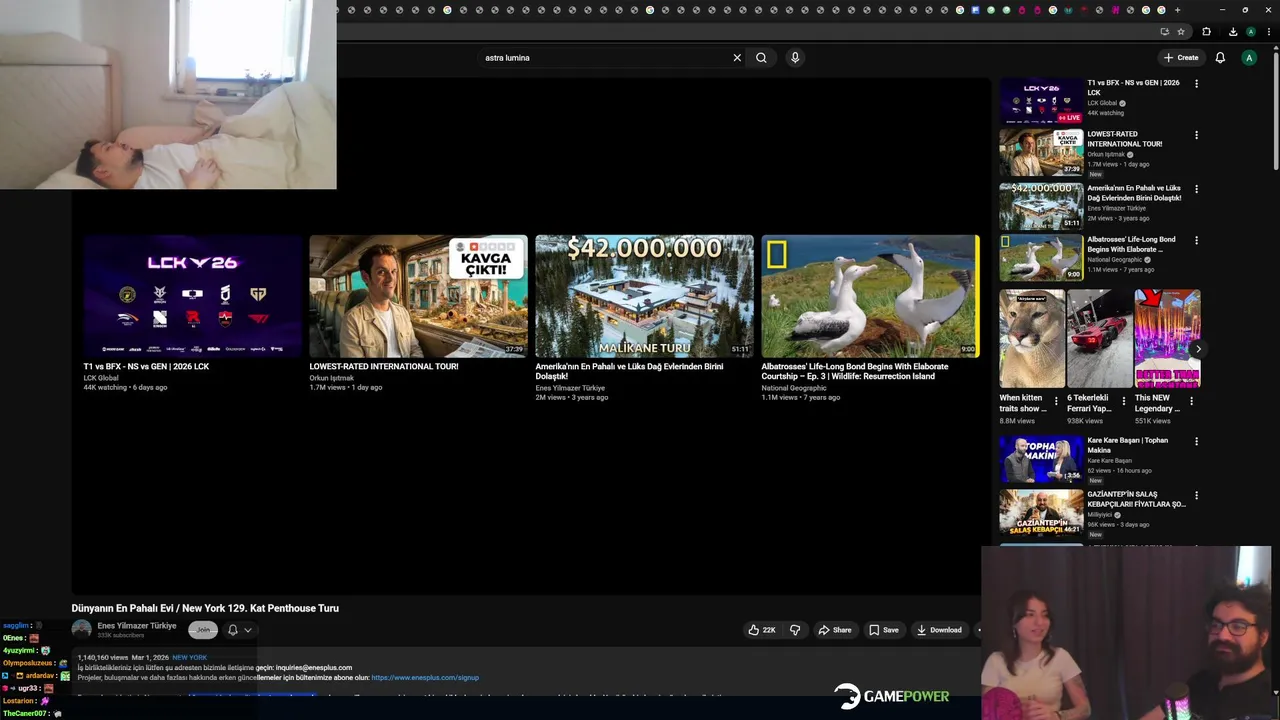Open options for Albatrosses' sidebar video

[1196, 241]
